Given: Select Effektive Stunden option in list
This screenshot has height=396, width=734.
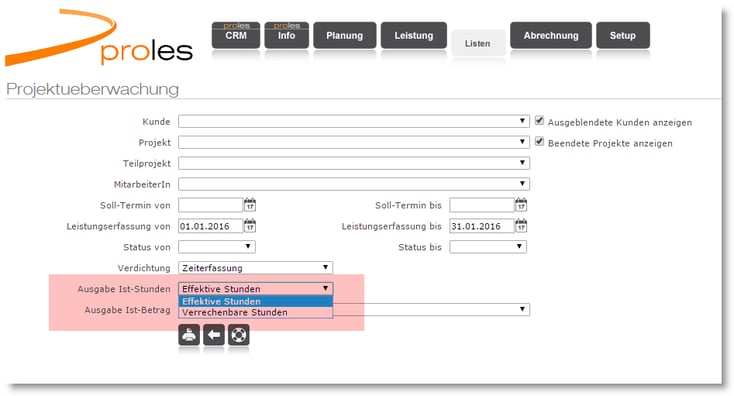Looking at the screenshot, I should click(256, 301).
